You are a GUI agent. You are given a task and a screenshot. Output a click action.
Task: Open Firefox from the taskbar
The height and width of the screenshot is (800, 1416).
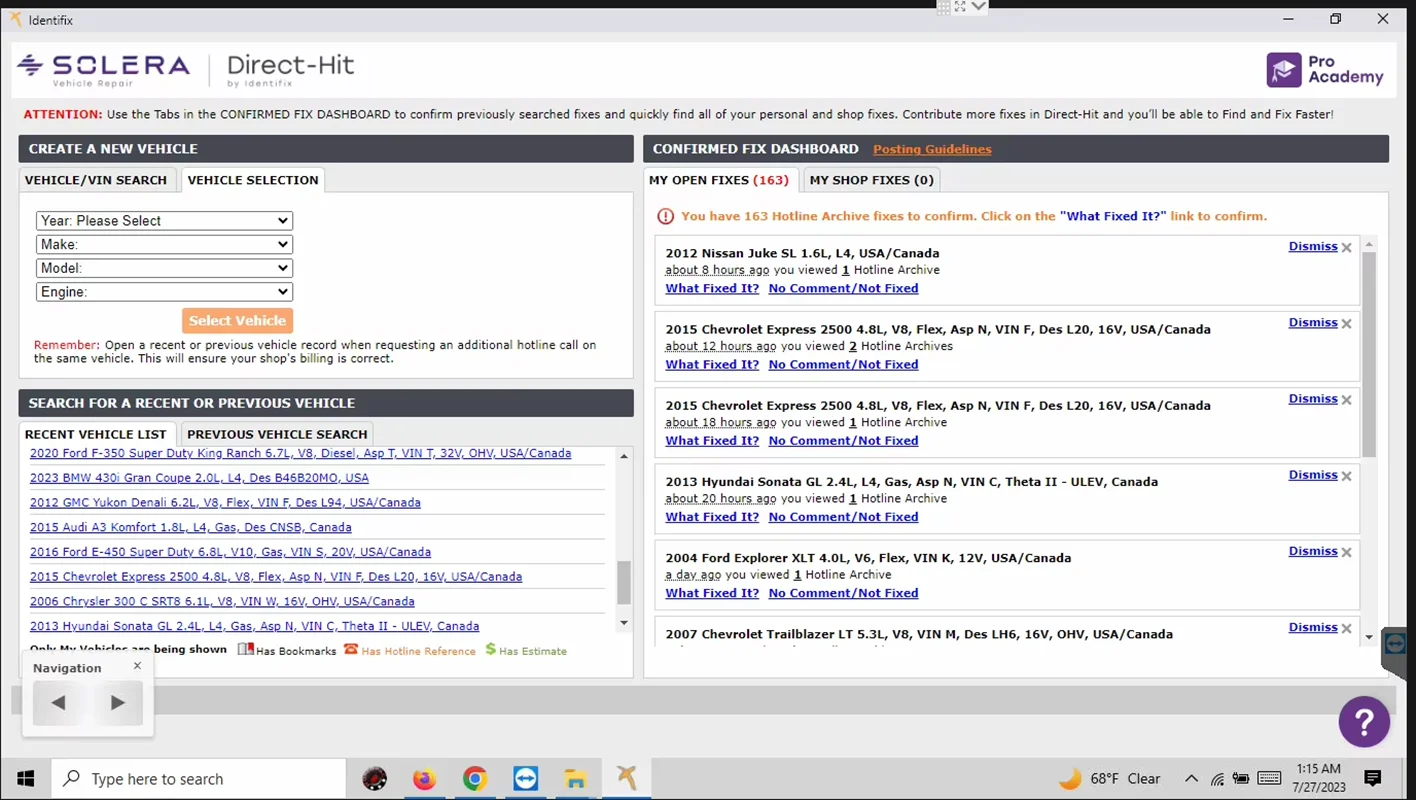point(424,779)
